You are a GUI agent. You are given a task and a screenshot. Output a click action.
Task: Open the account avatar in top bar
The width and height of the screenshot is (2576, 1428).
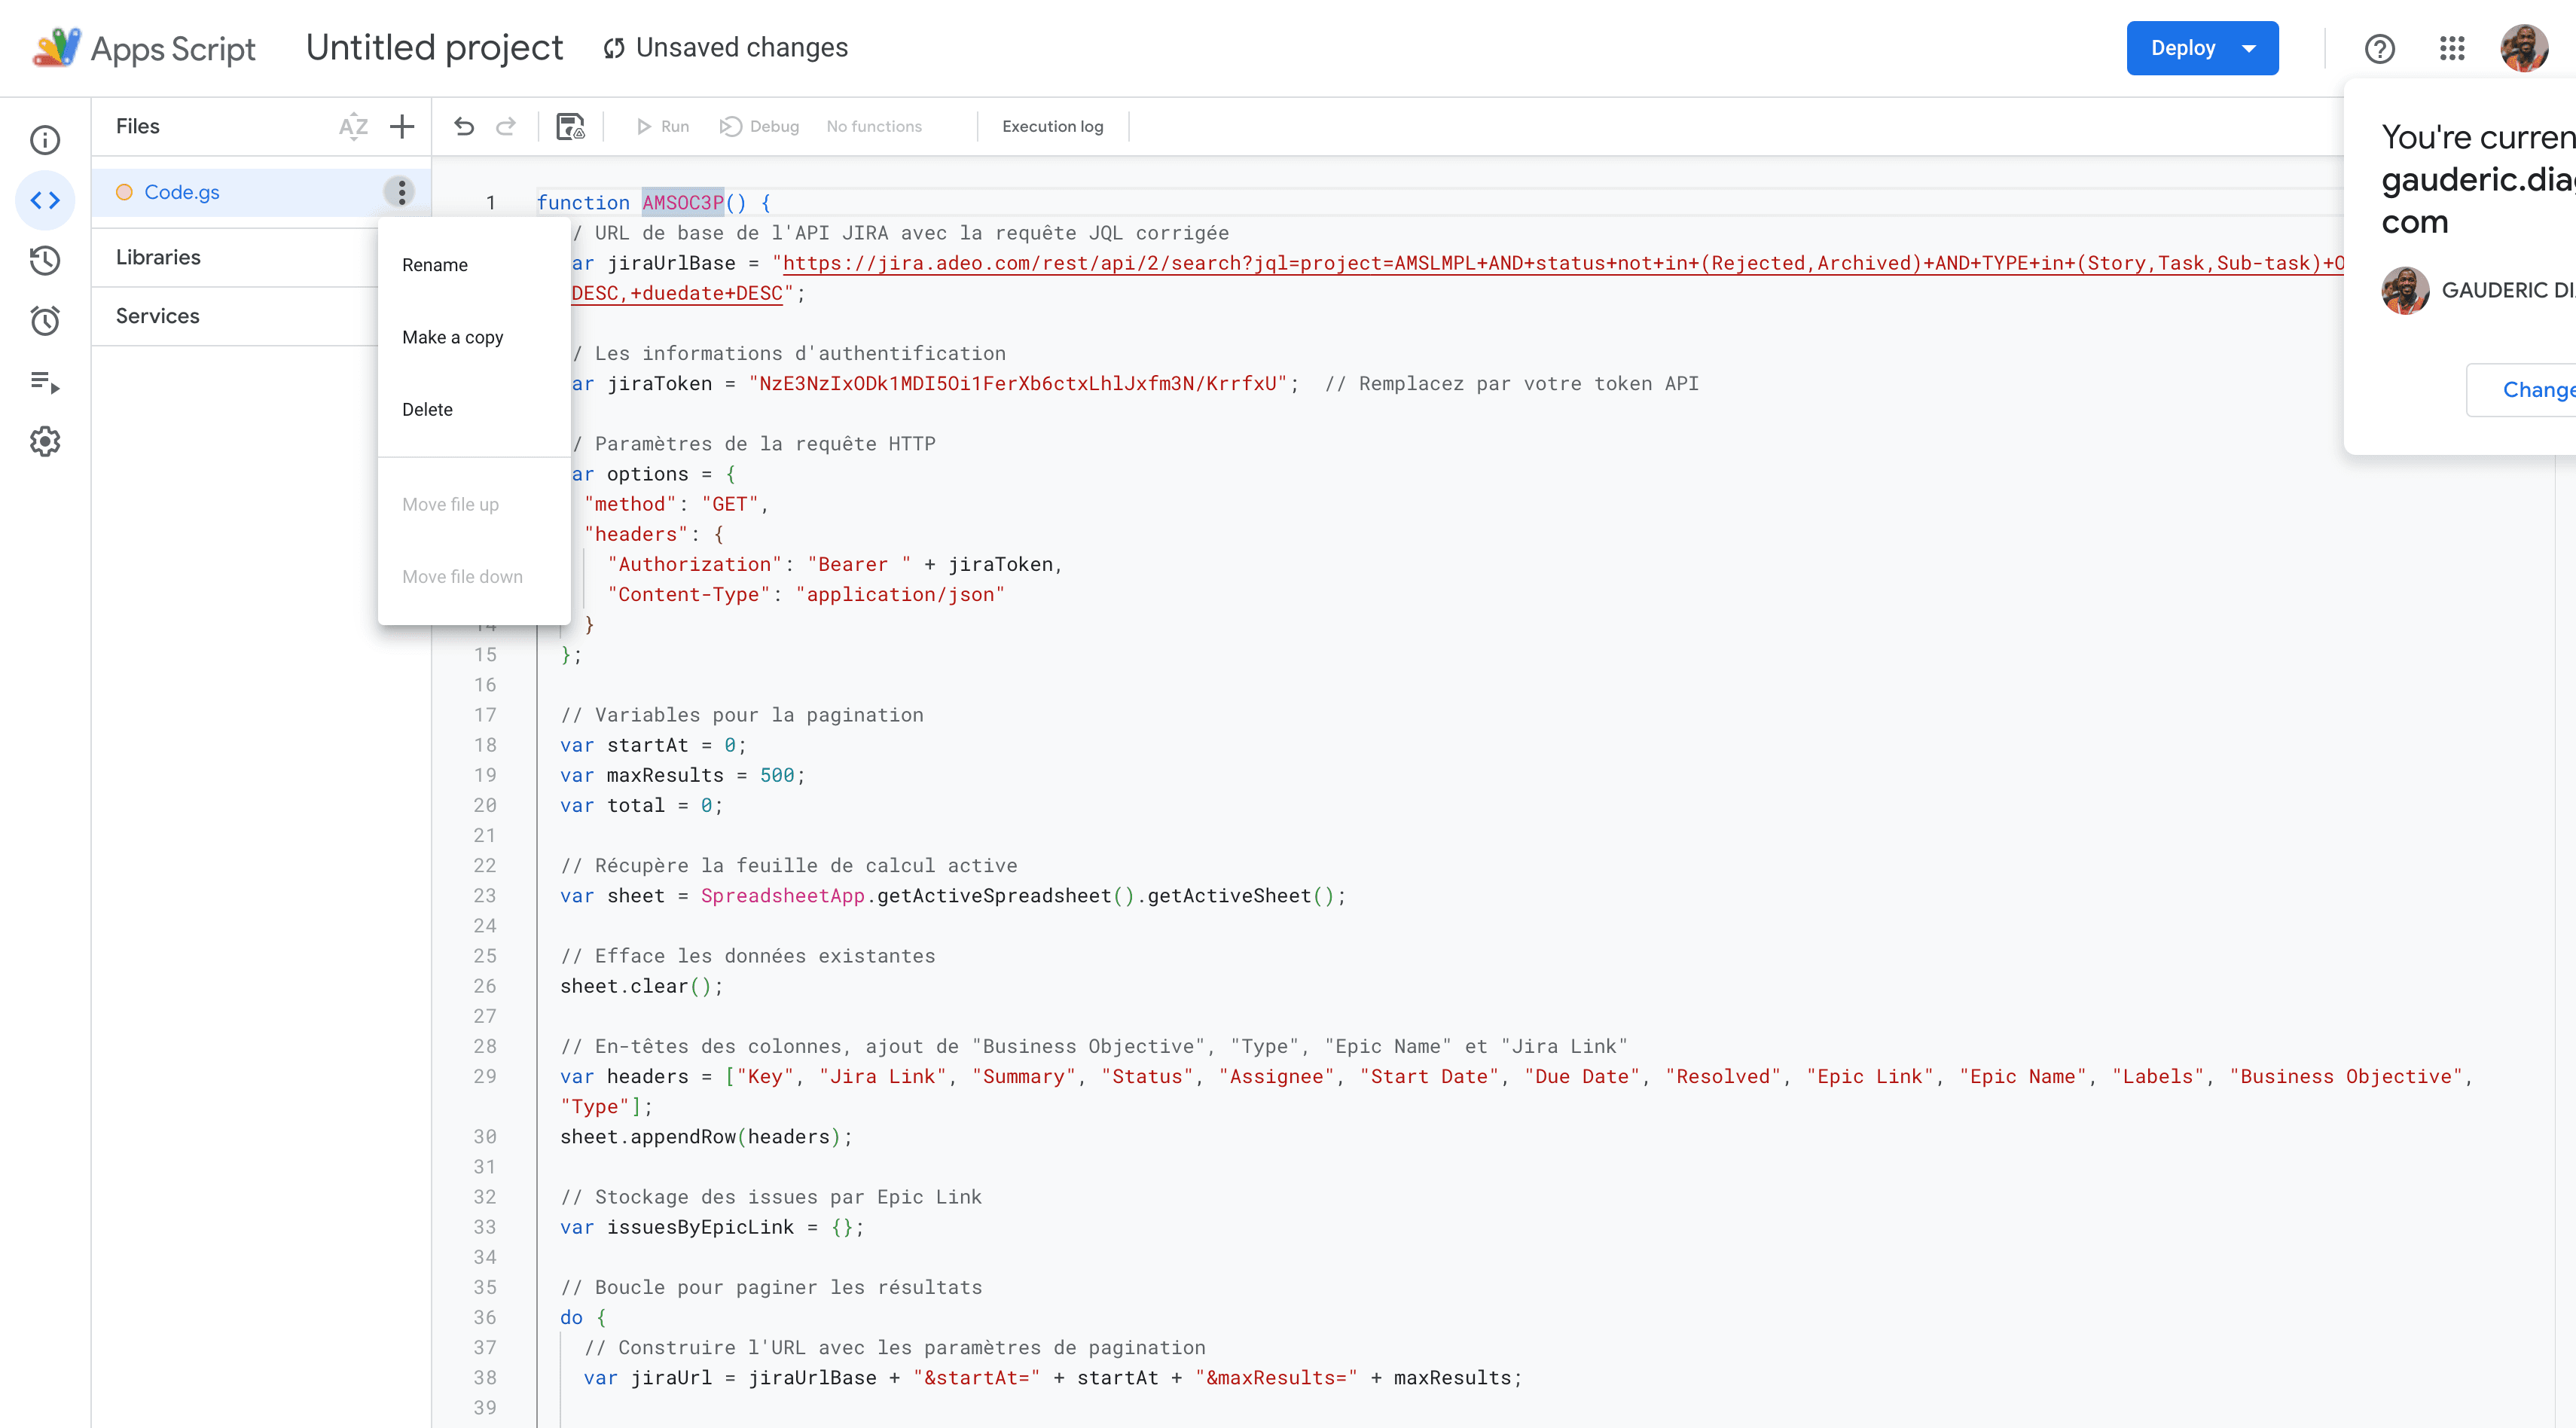point(2524,48)
